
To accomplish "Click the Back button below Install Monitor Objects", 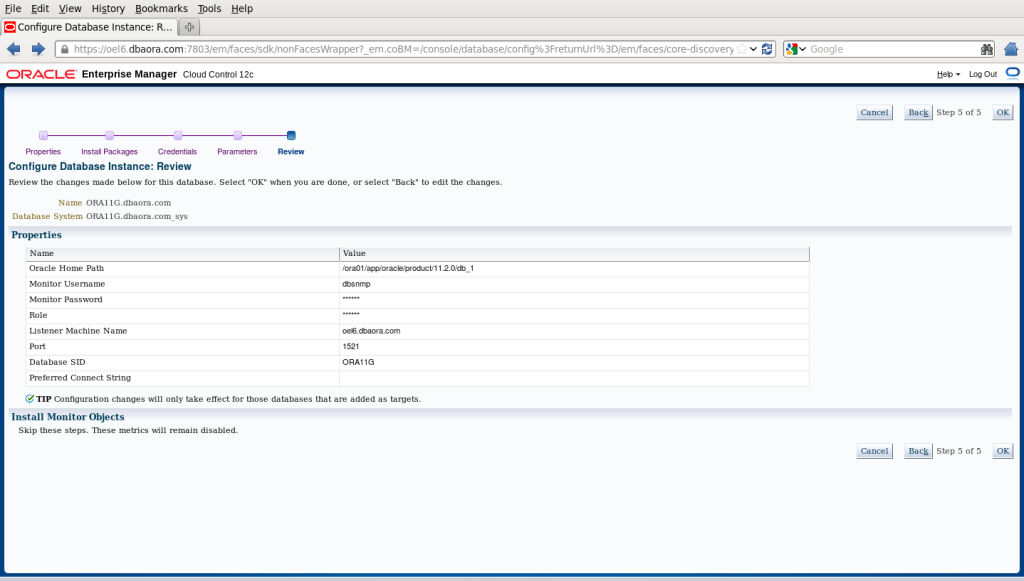I will coord(918,451).
